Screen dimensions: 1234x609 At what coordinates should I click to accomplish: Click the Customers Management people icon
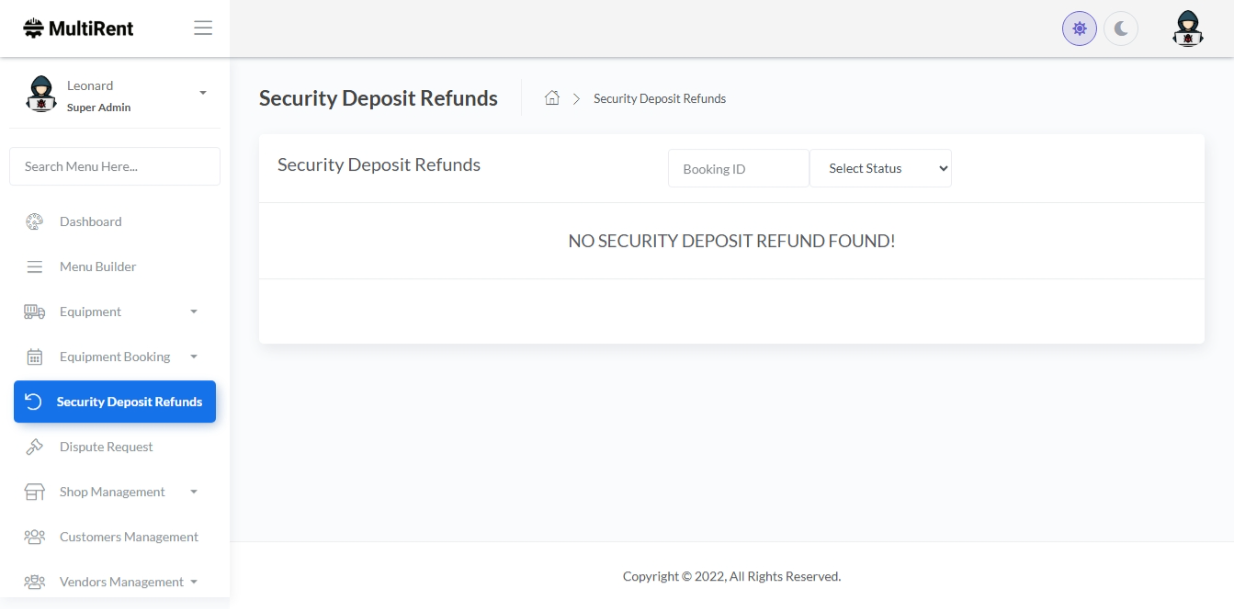(34, 537)
